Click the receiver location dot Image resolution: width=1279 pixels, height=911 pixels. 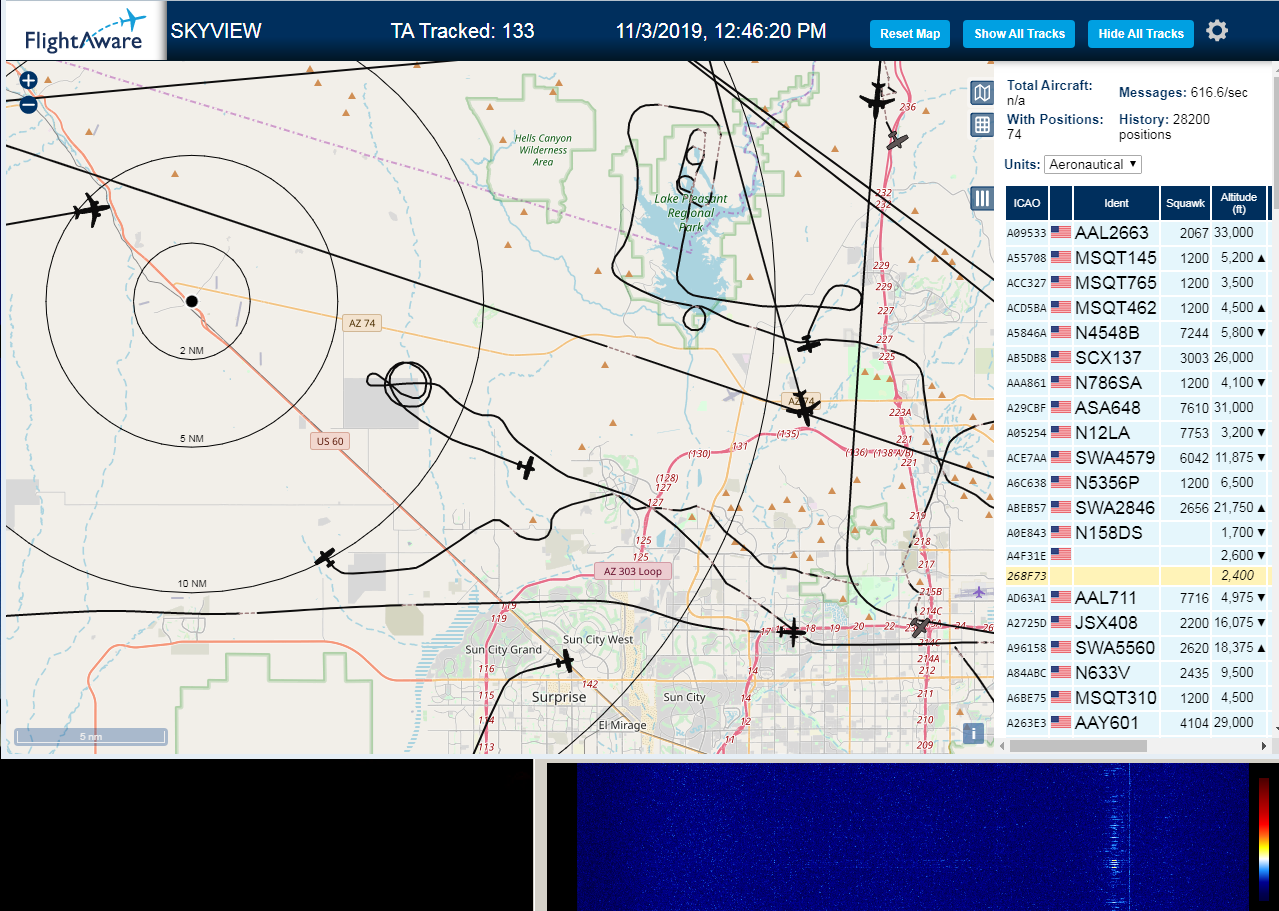point(192,301)
